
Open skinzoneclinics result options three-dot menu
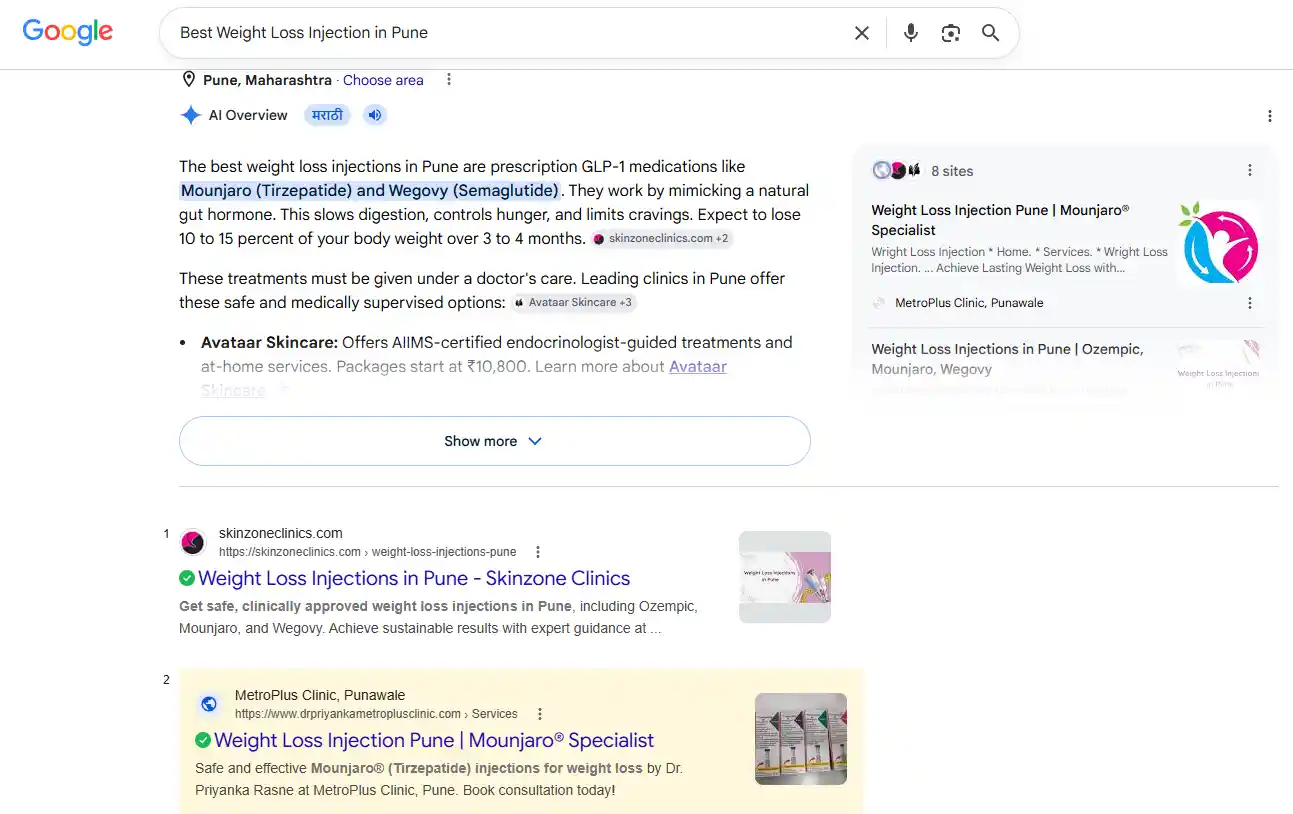[x=538, y=552]
